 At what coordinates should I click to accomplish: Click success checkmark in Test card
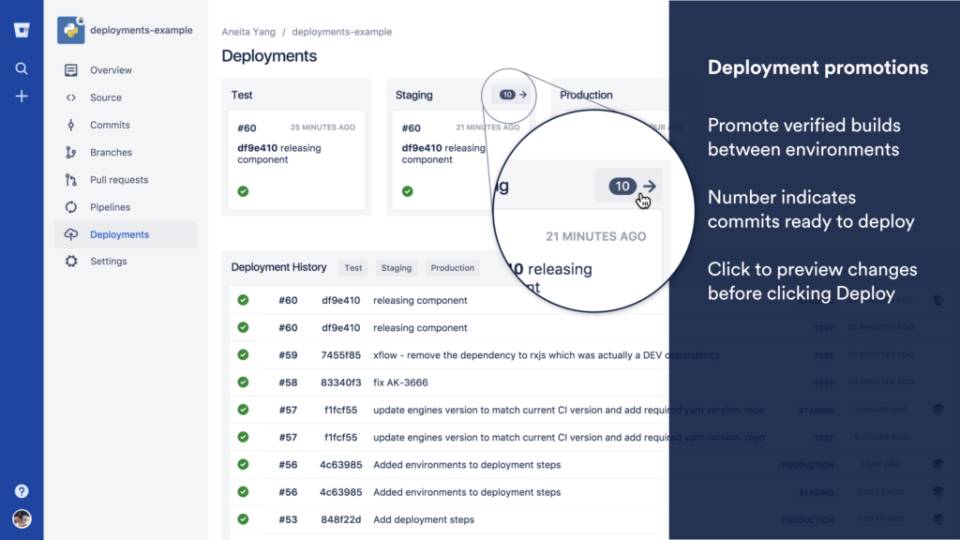click(x=243, y=191)
